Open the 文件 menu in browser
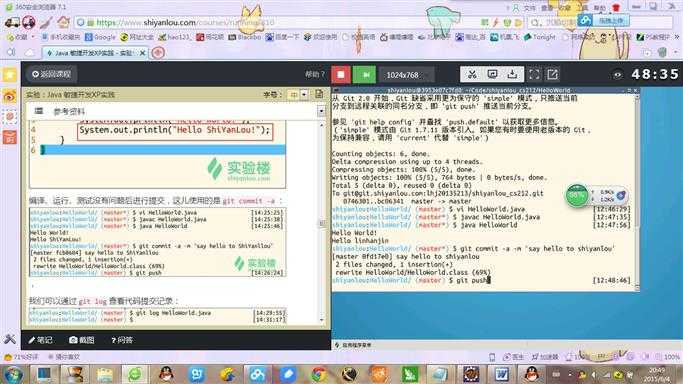 529,7
